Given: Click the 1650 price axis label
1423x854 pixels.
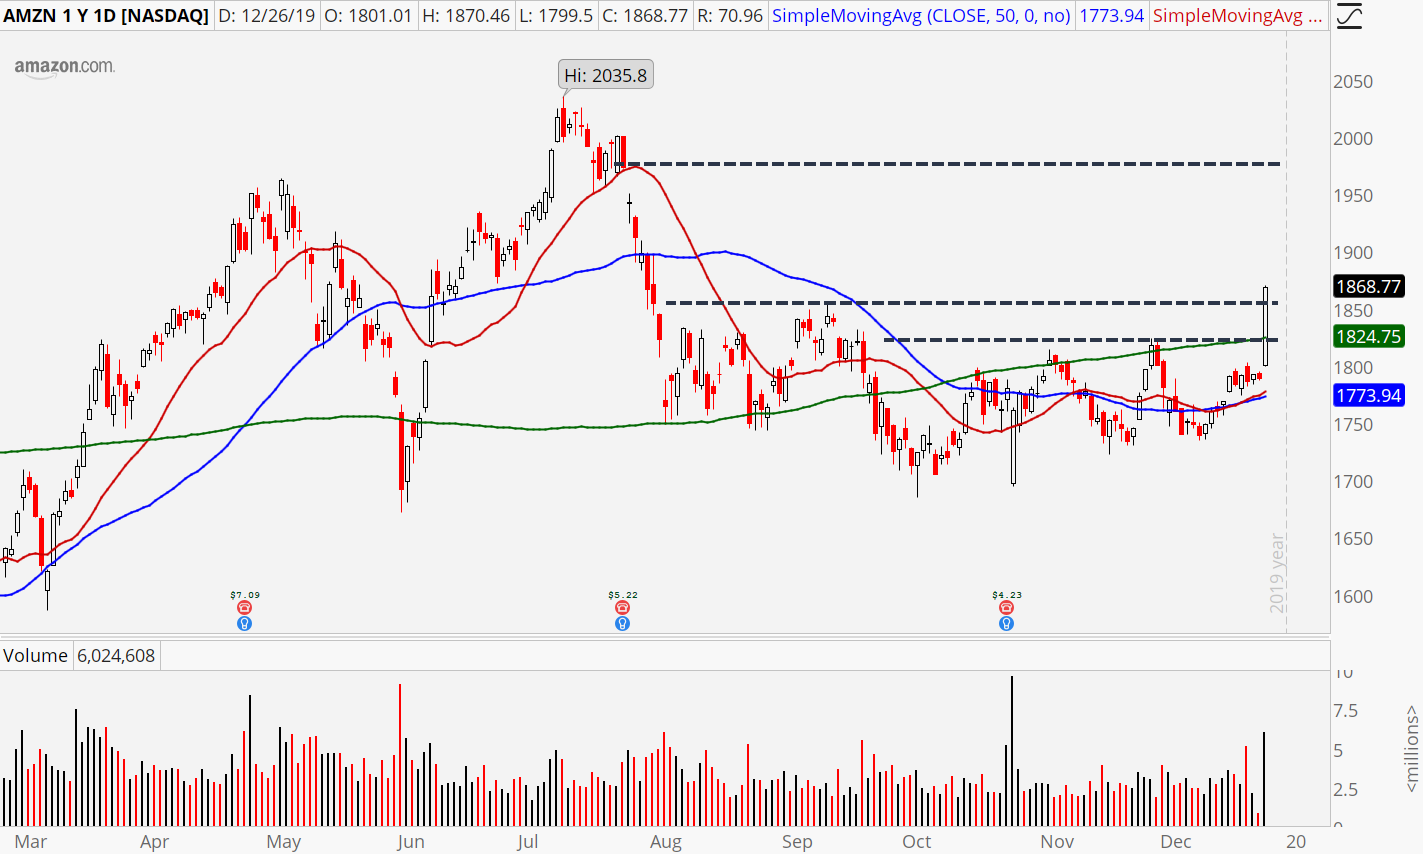Looking at the screenshot, I should (1353, 539).
